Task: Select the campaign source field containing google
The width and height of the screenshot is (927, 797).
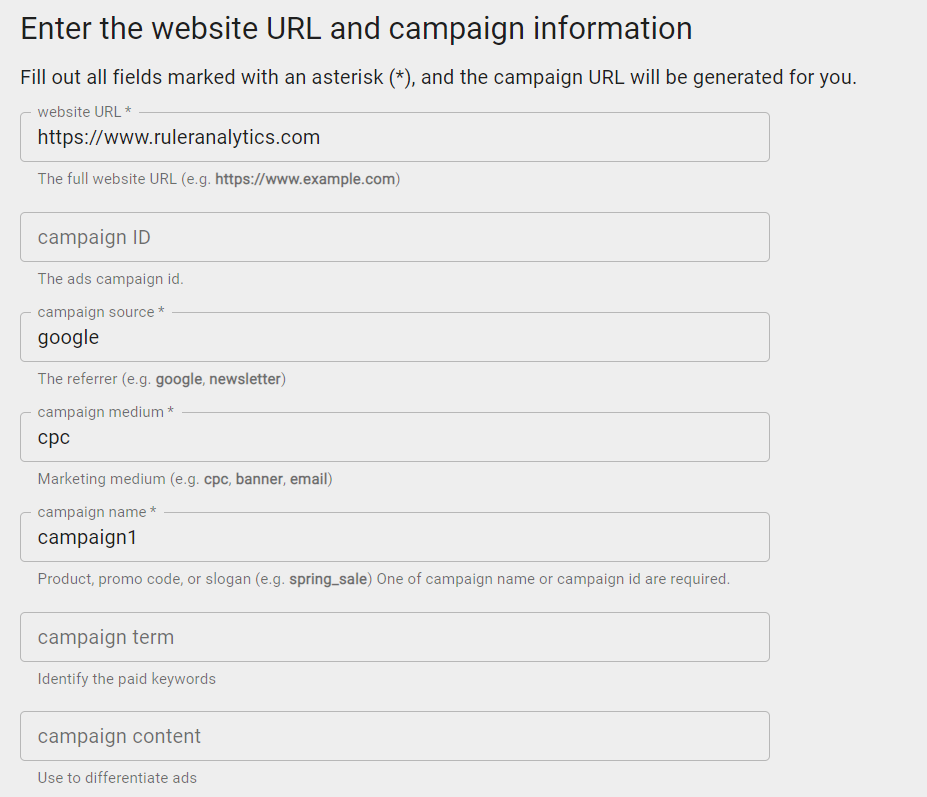Action: pos(394,338)
